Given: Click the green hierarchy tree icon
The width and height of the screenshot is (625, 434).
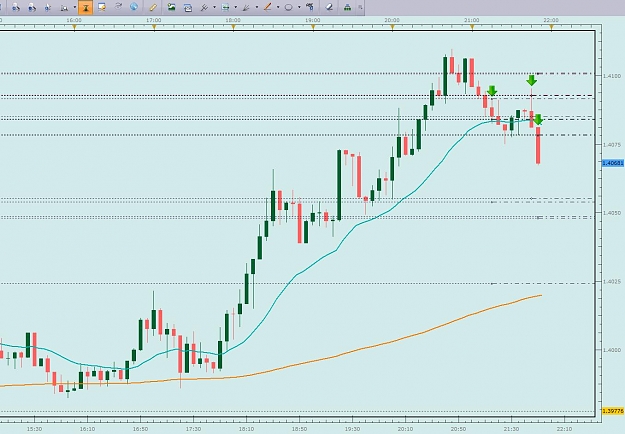Looking at the screenshot, I should [x=348, y=7].
